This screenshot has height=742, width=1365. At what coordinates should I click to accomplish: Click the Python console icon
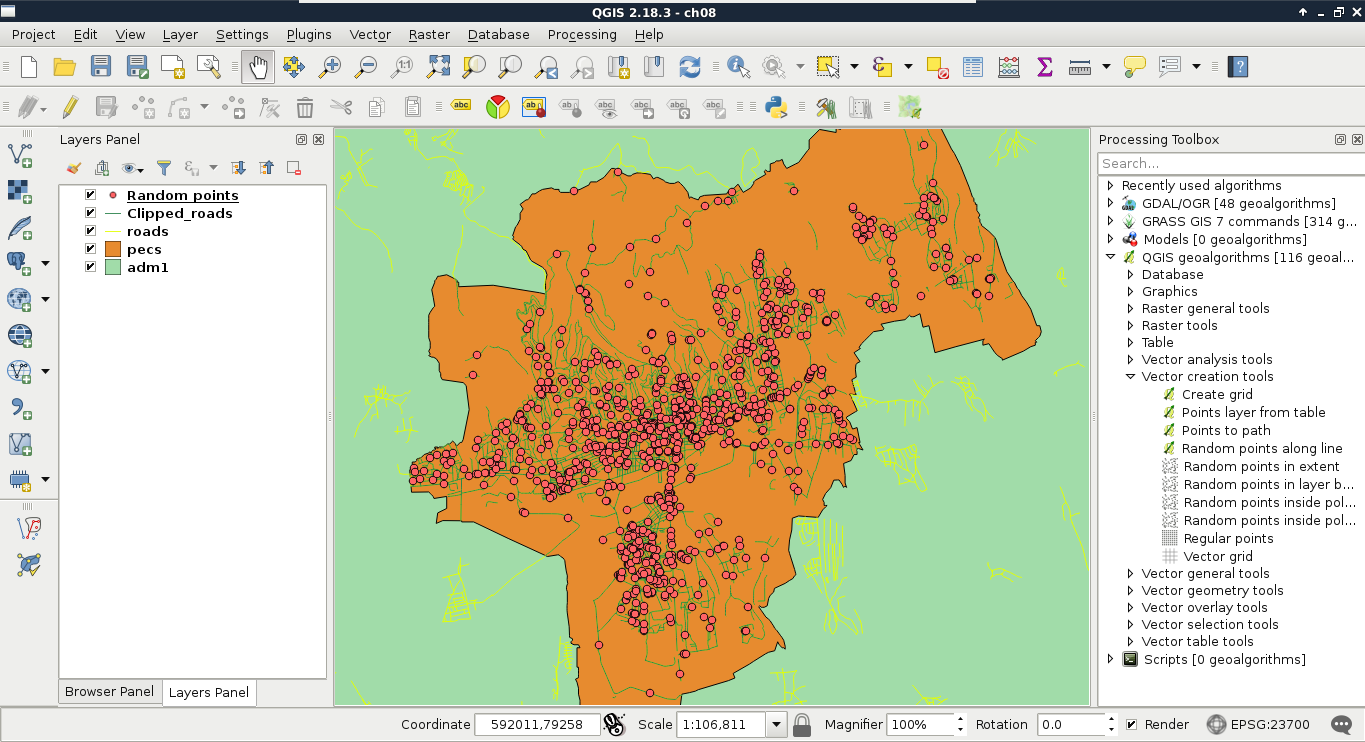click(x=775, y=107)
